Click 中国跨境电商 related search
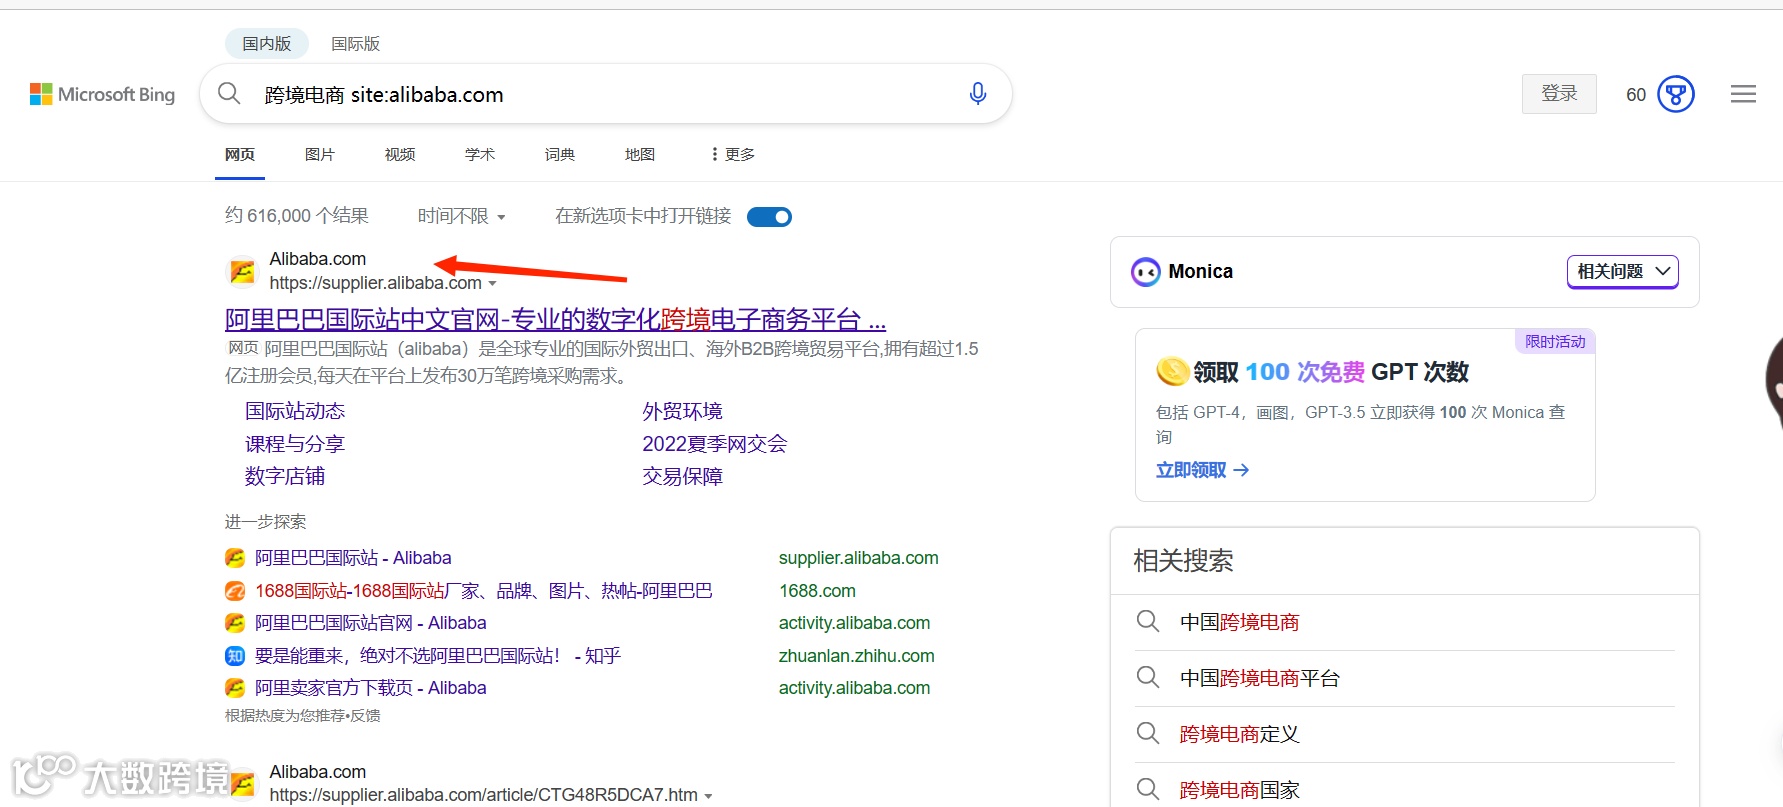 click(1240, 622)
